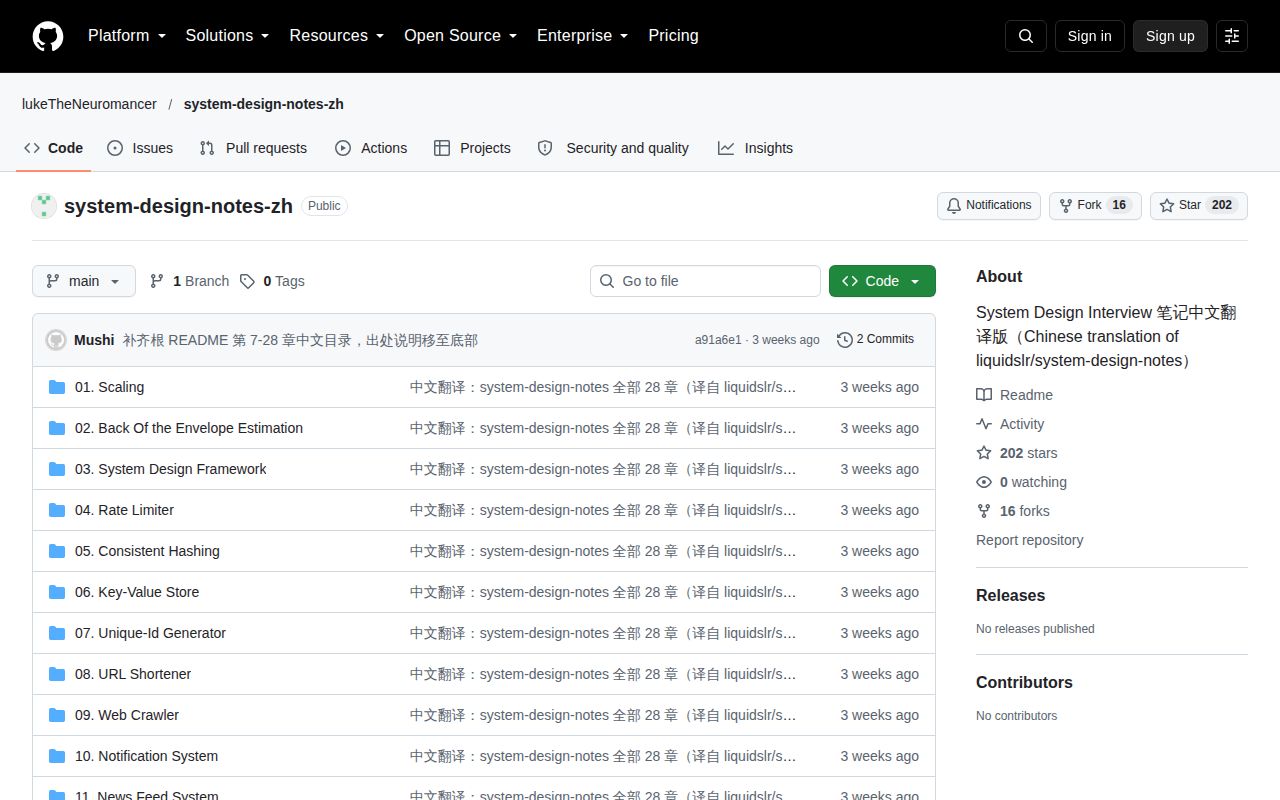Click the Notifications button

pyautogui.click(x=989, y=206)
